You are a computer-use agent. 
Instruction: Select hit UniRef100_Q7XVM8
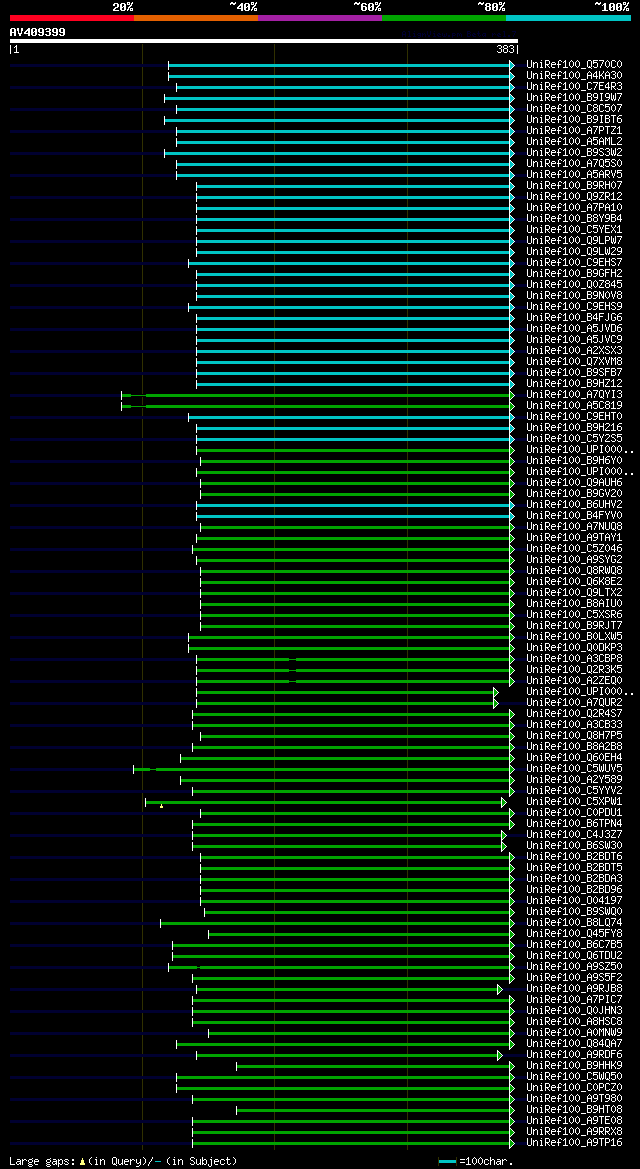574,361
